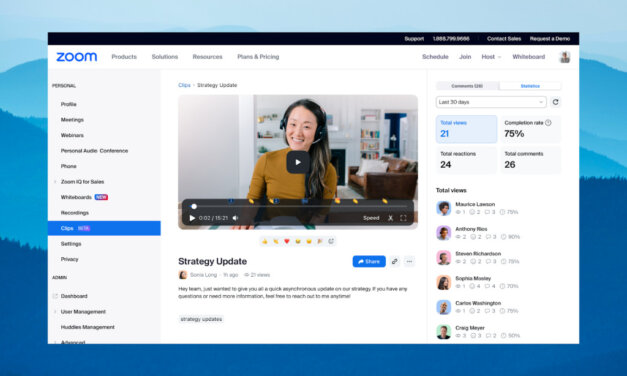Screen dimensions: 627x376
Task: Enter fullscreen on the video player
Action: 403,218
